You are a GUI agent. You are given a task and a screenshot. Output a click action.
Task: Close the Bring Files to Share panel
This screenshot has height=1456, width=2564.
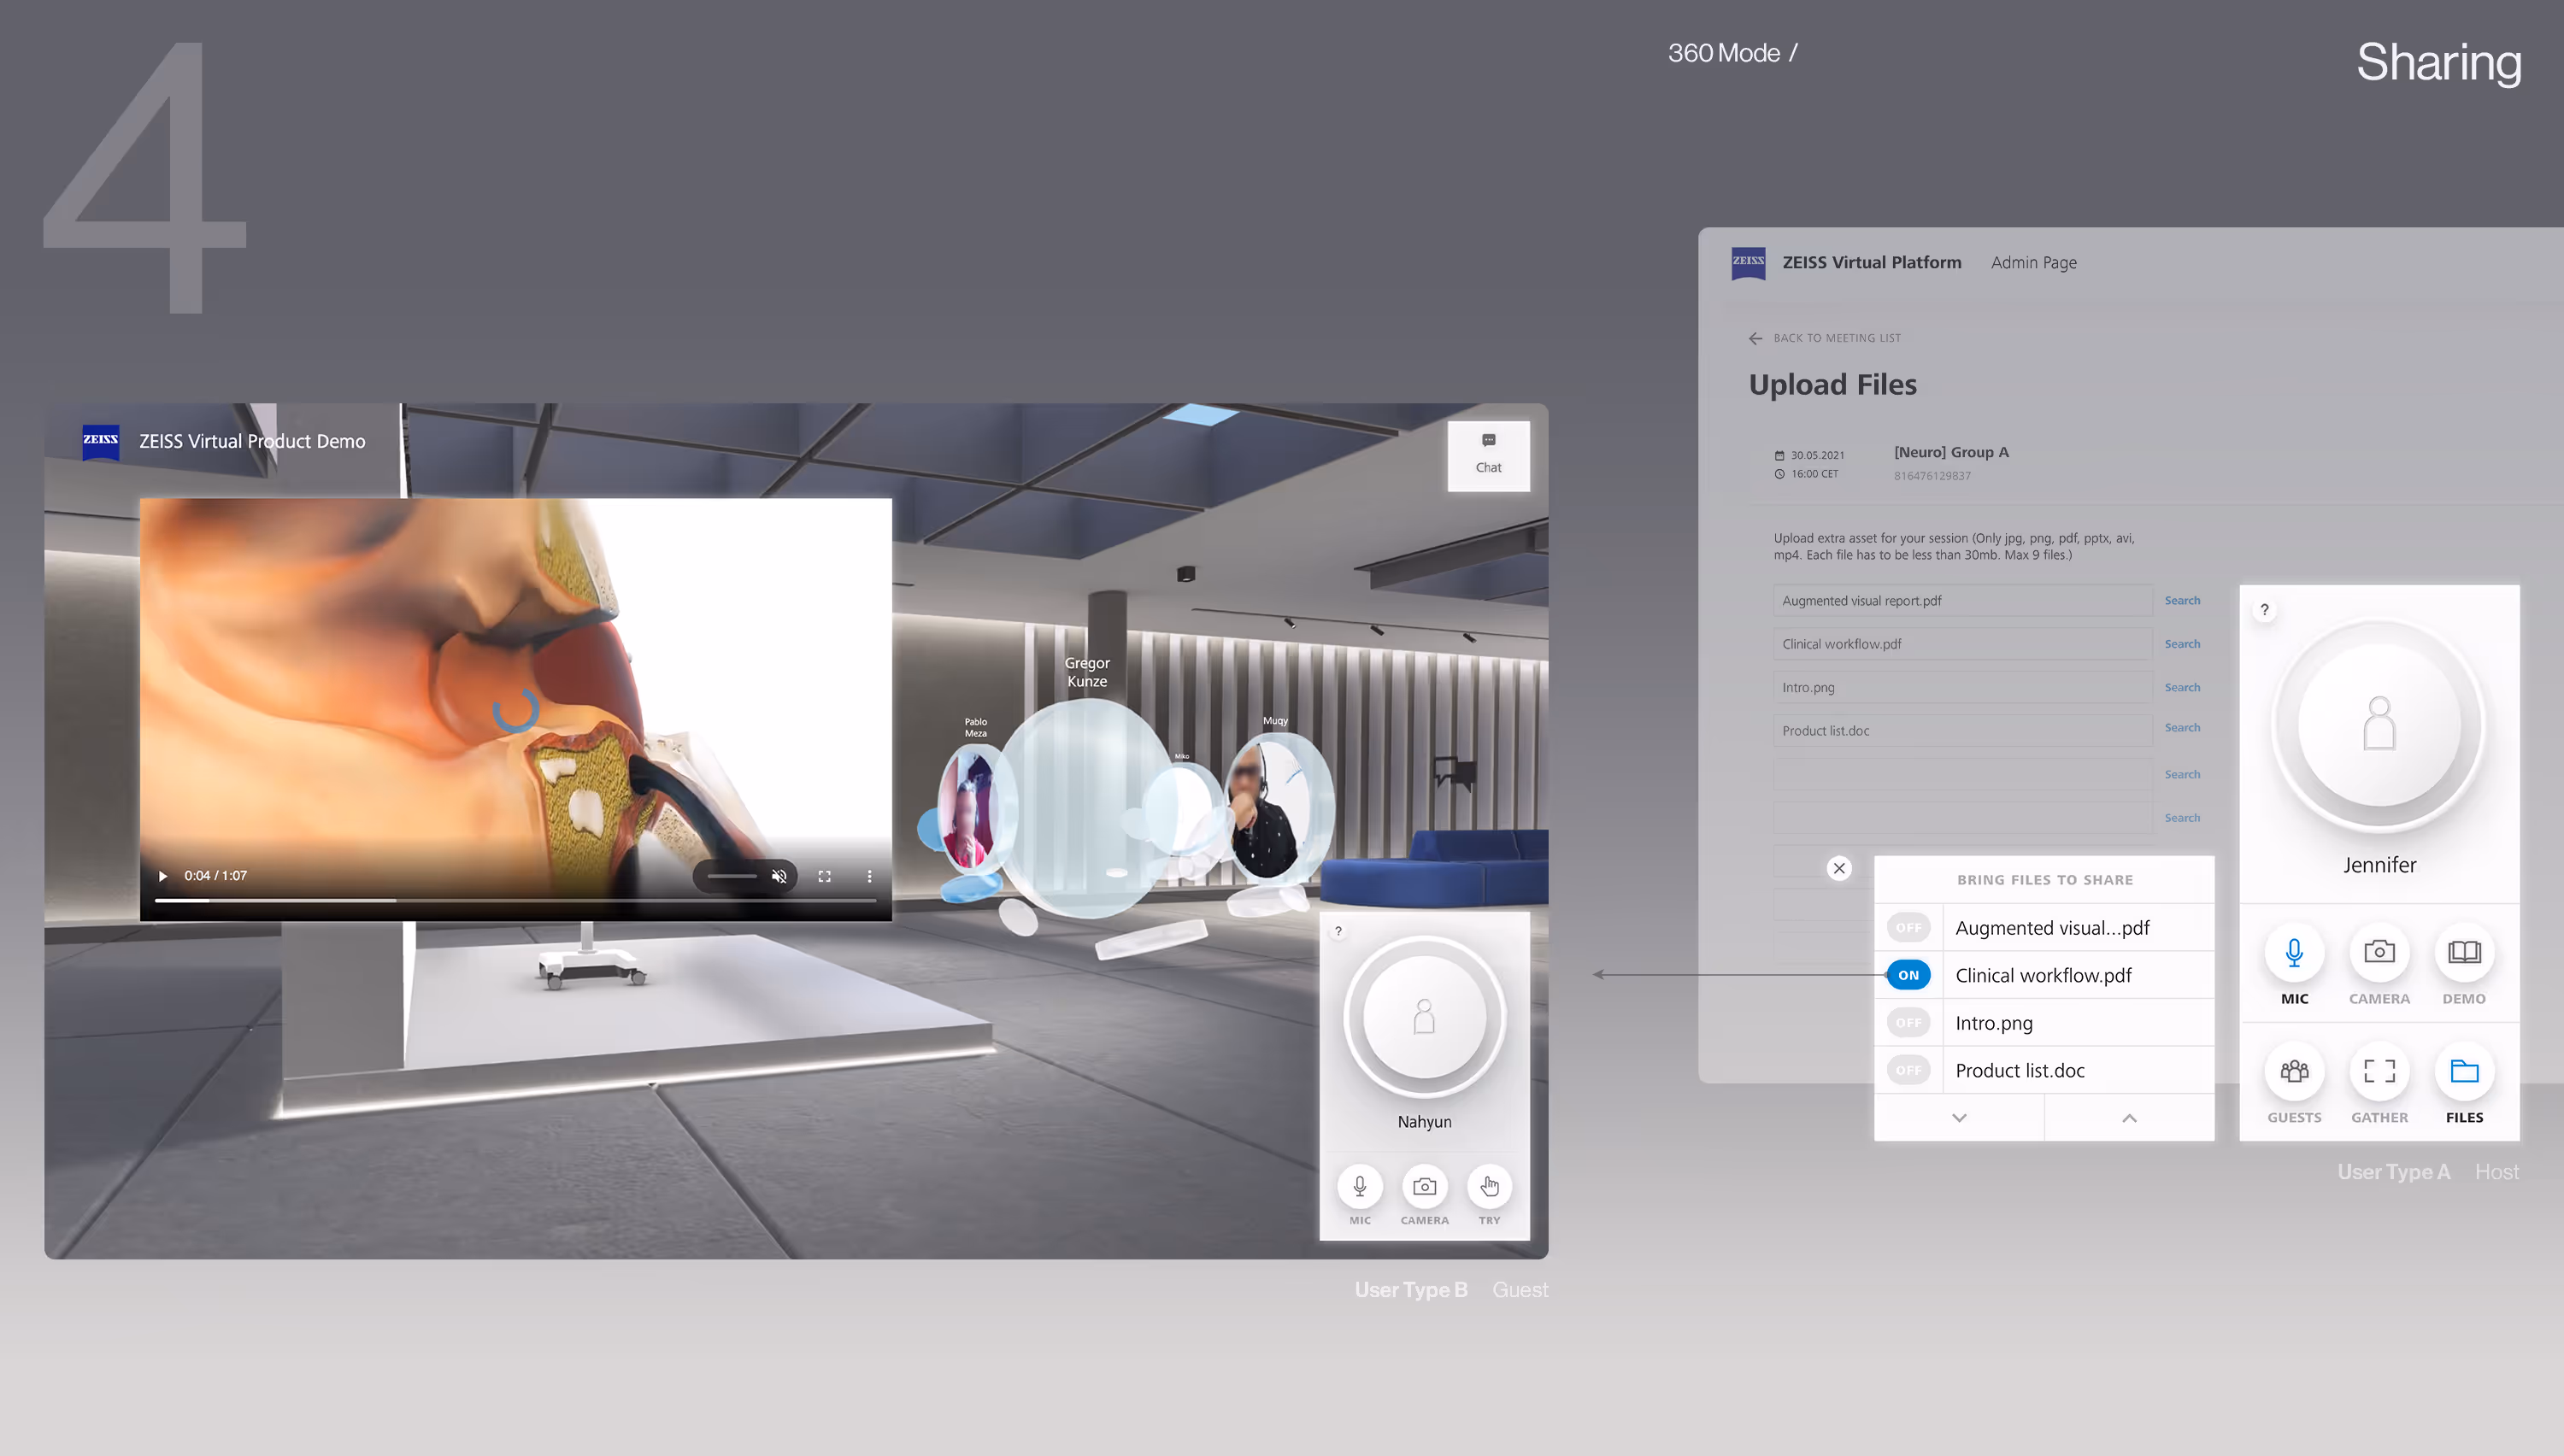click(x=1838, y=868)
